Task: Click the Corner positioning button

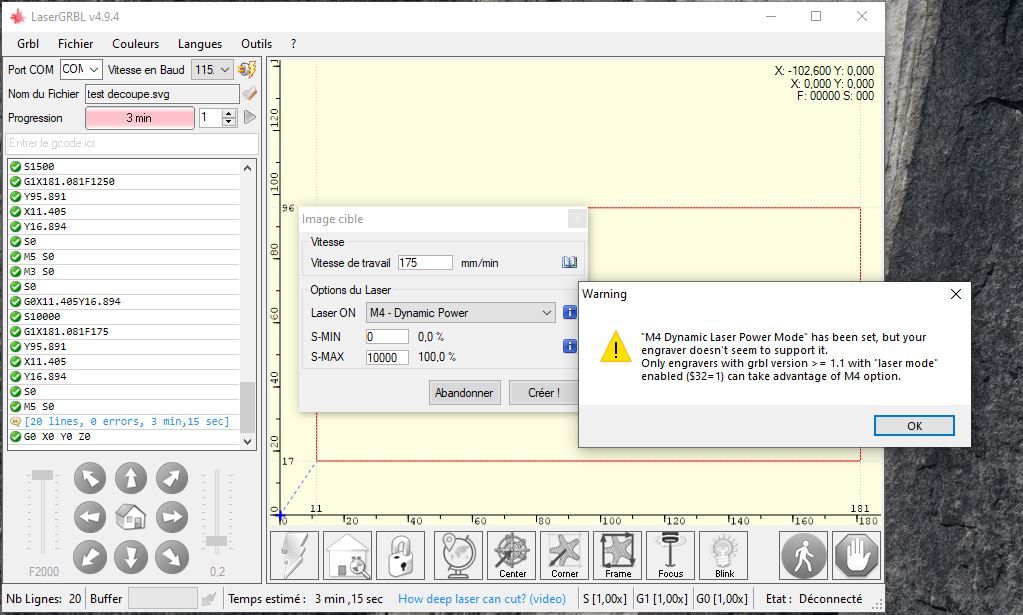Action: coord(564,556)
